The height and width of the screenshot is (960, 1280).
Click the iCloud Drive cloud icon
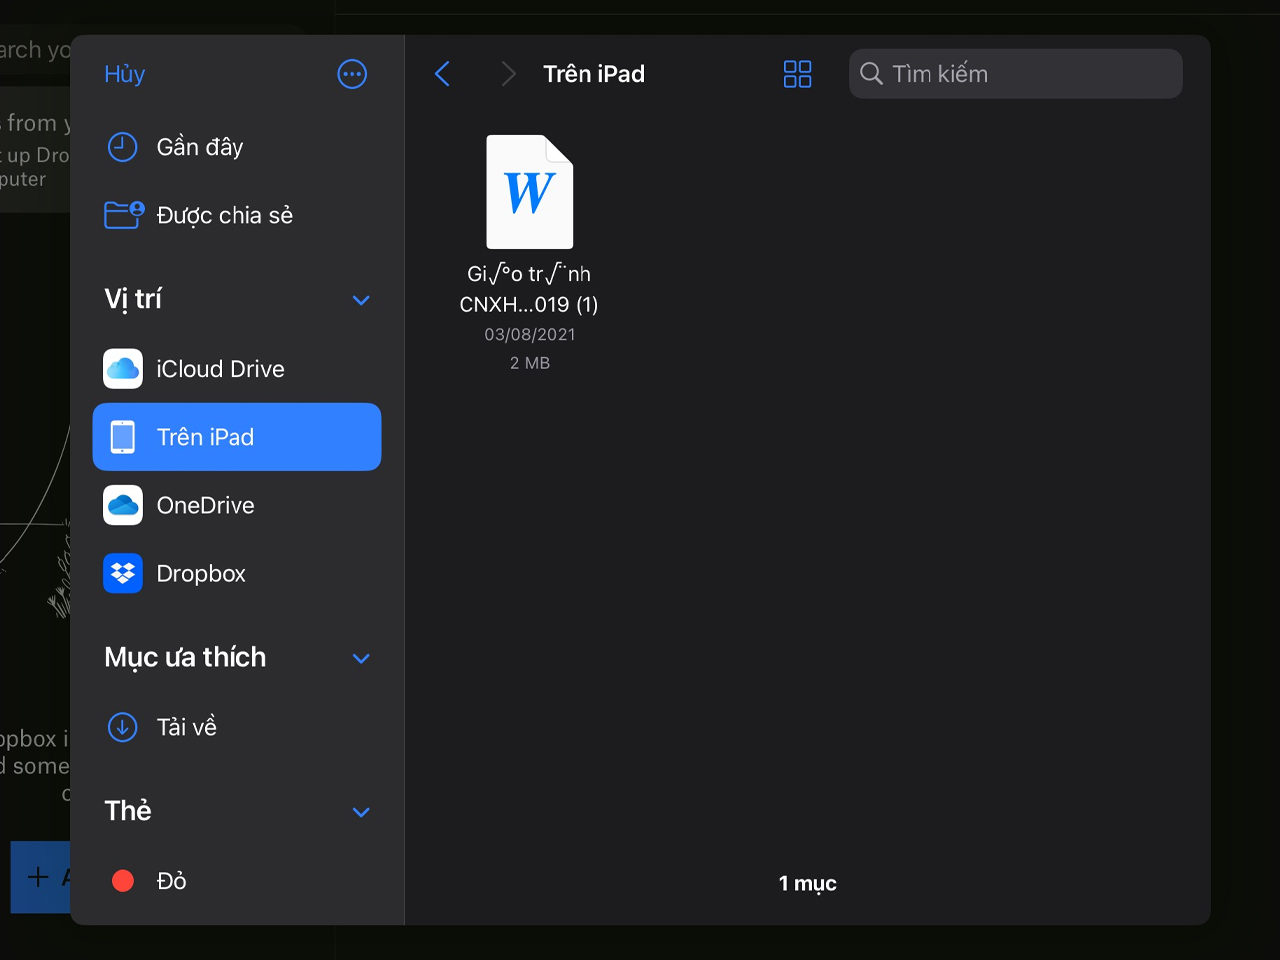tap(123, 369)
